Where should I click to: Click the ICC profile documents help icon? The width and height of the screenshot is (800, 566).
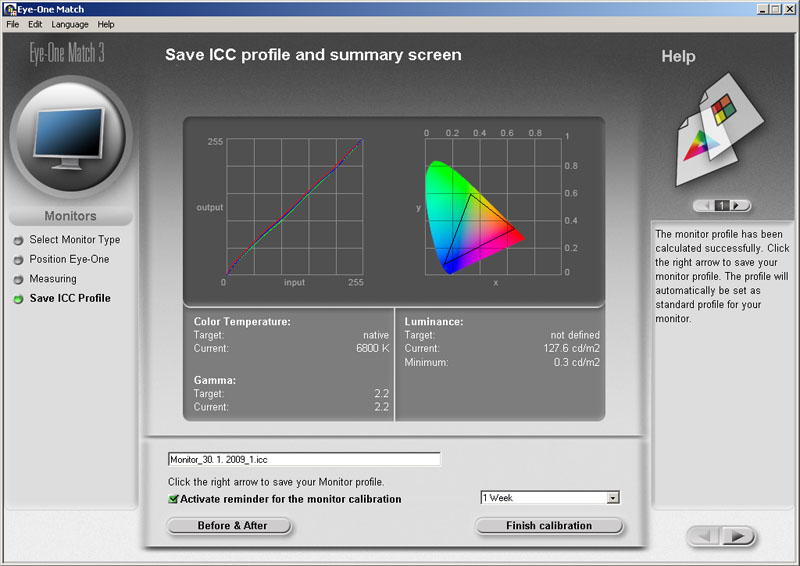tap(719, 131)
